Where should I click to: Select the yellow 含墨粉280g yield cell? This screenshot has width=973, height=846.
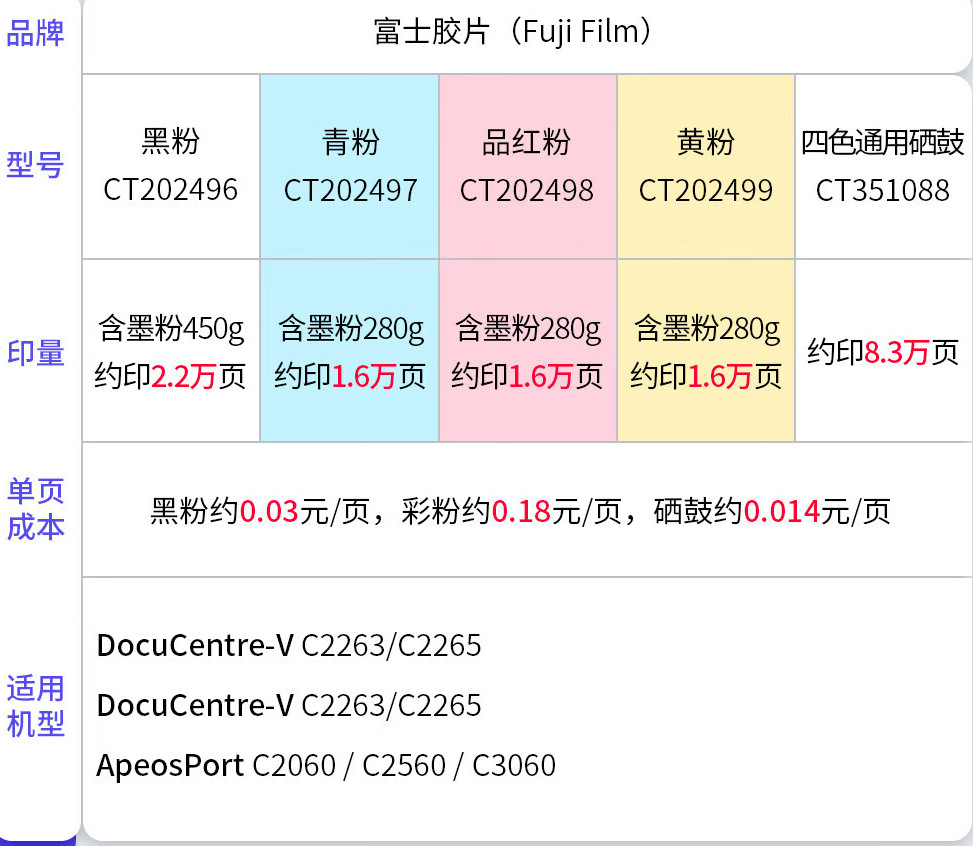pos(706,352)
